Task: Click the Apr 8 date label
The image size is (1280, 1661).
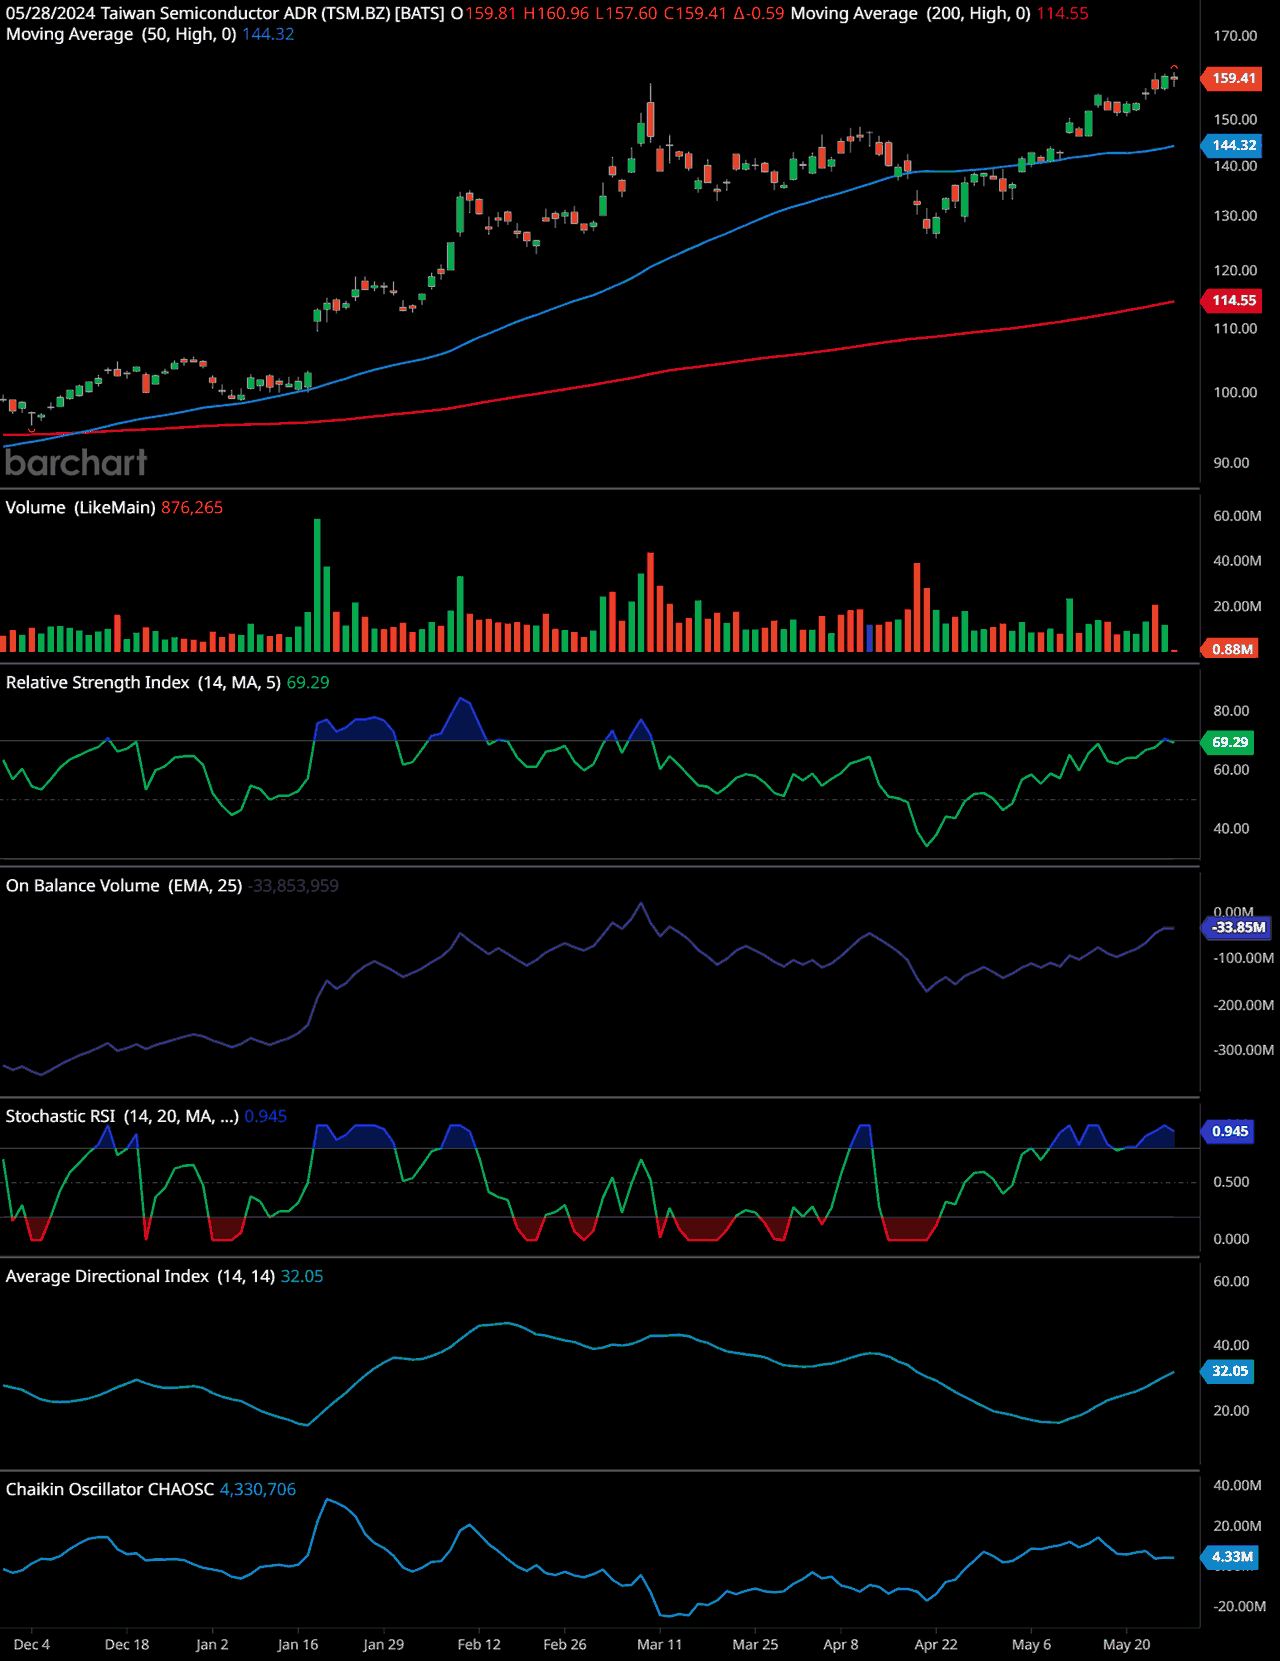Action: [841, 1644]
